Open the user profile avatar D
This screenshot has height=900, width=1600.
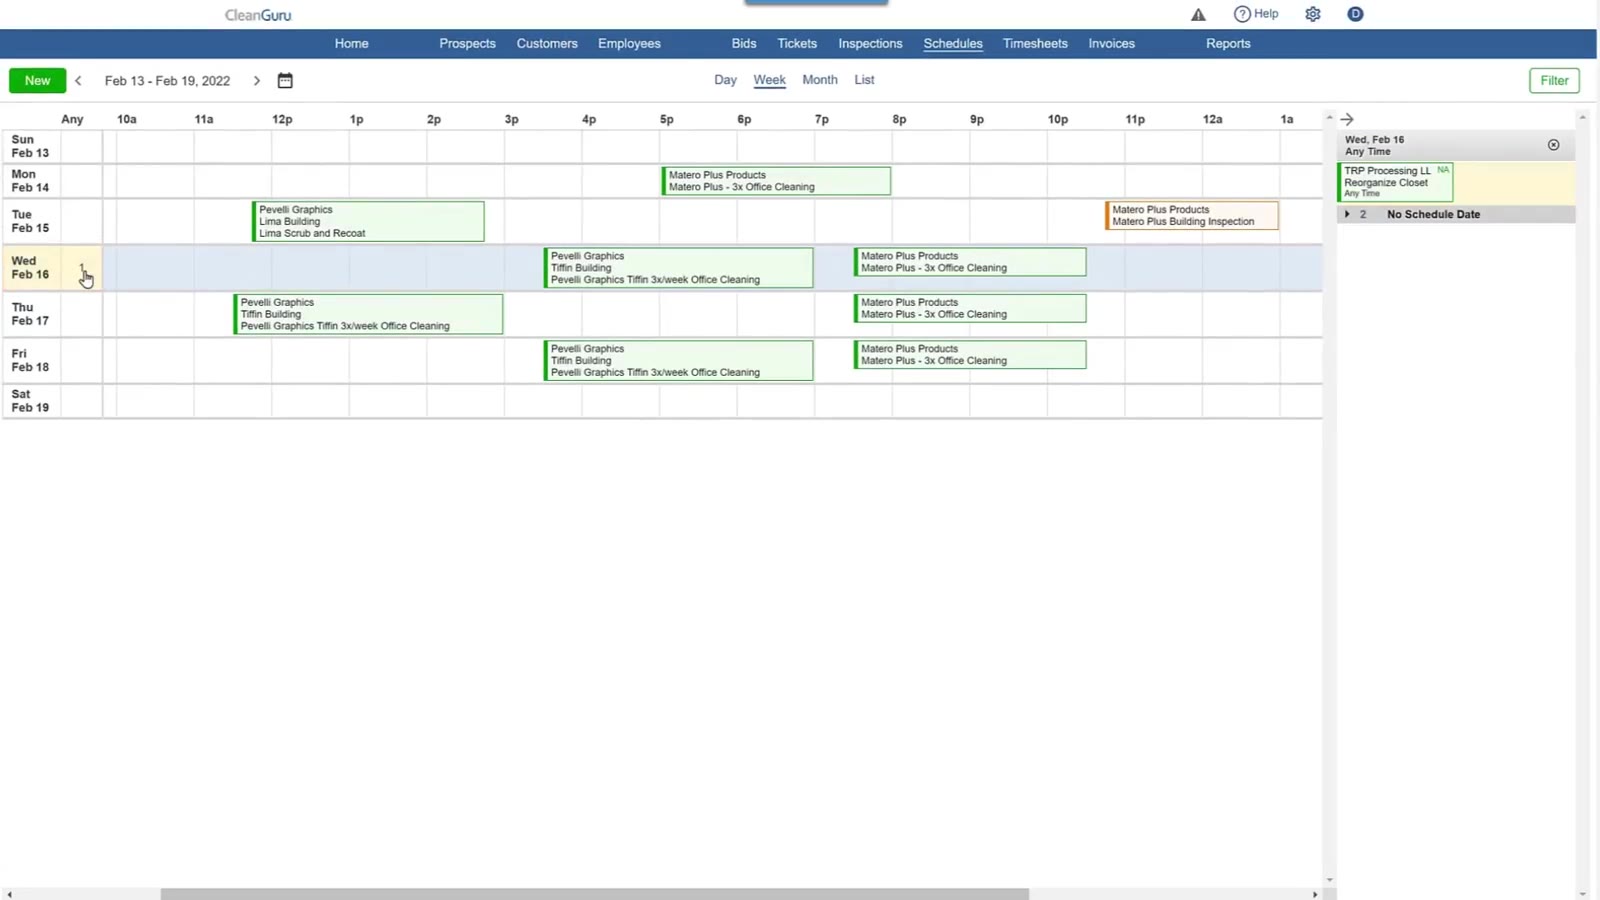coord(1355,14)
